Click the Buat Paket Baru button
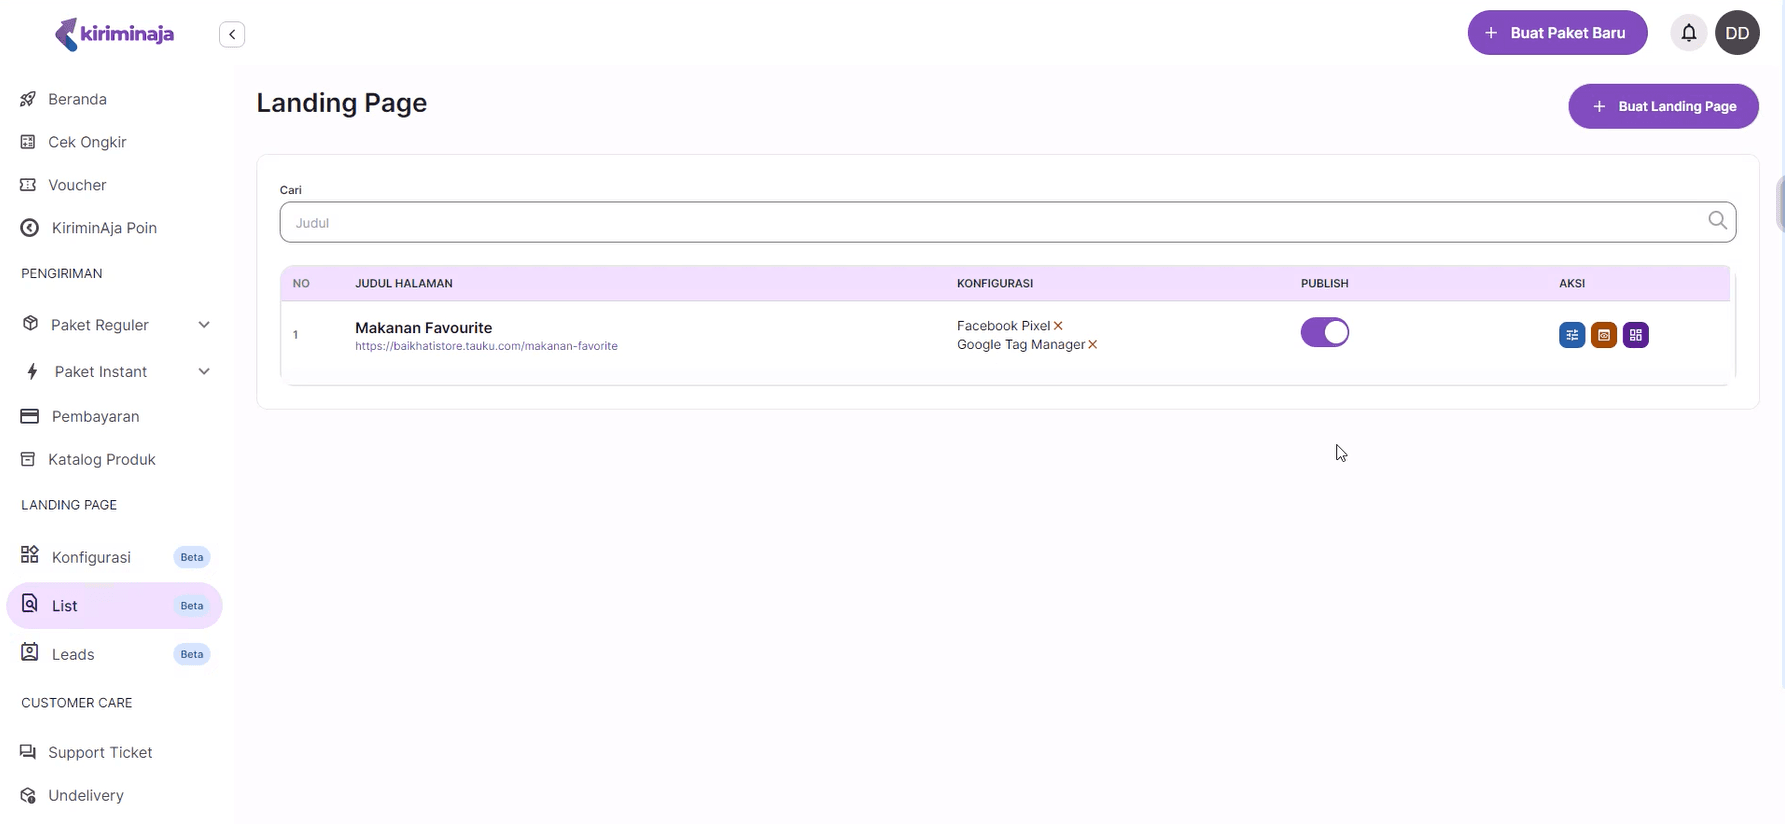The height and width of the screenshot is (824, 1785). click(x=1556, y=33)
